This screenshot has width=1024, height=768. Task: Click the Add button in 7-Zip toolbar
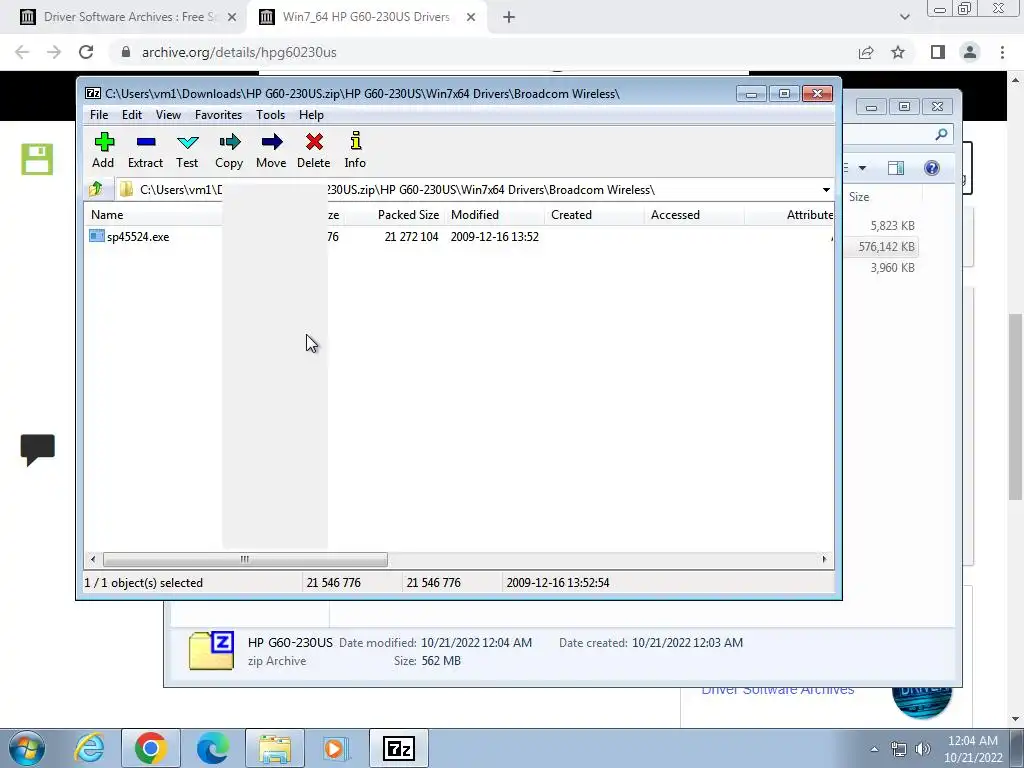tap(103, 151)
